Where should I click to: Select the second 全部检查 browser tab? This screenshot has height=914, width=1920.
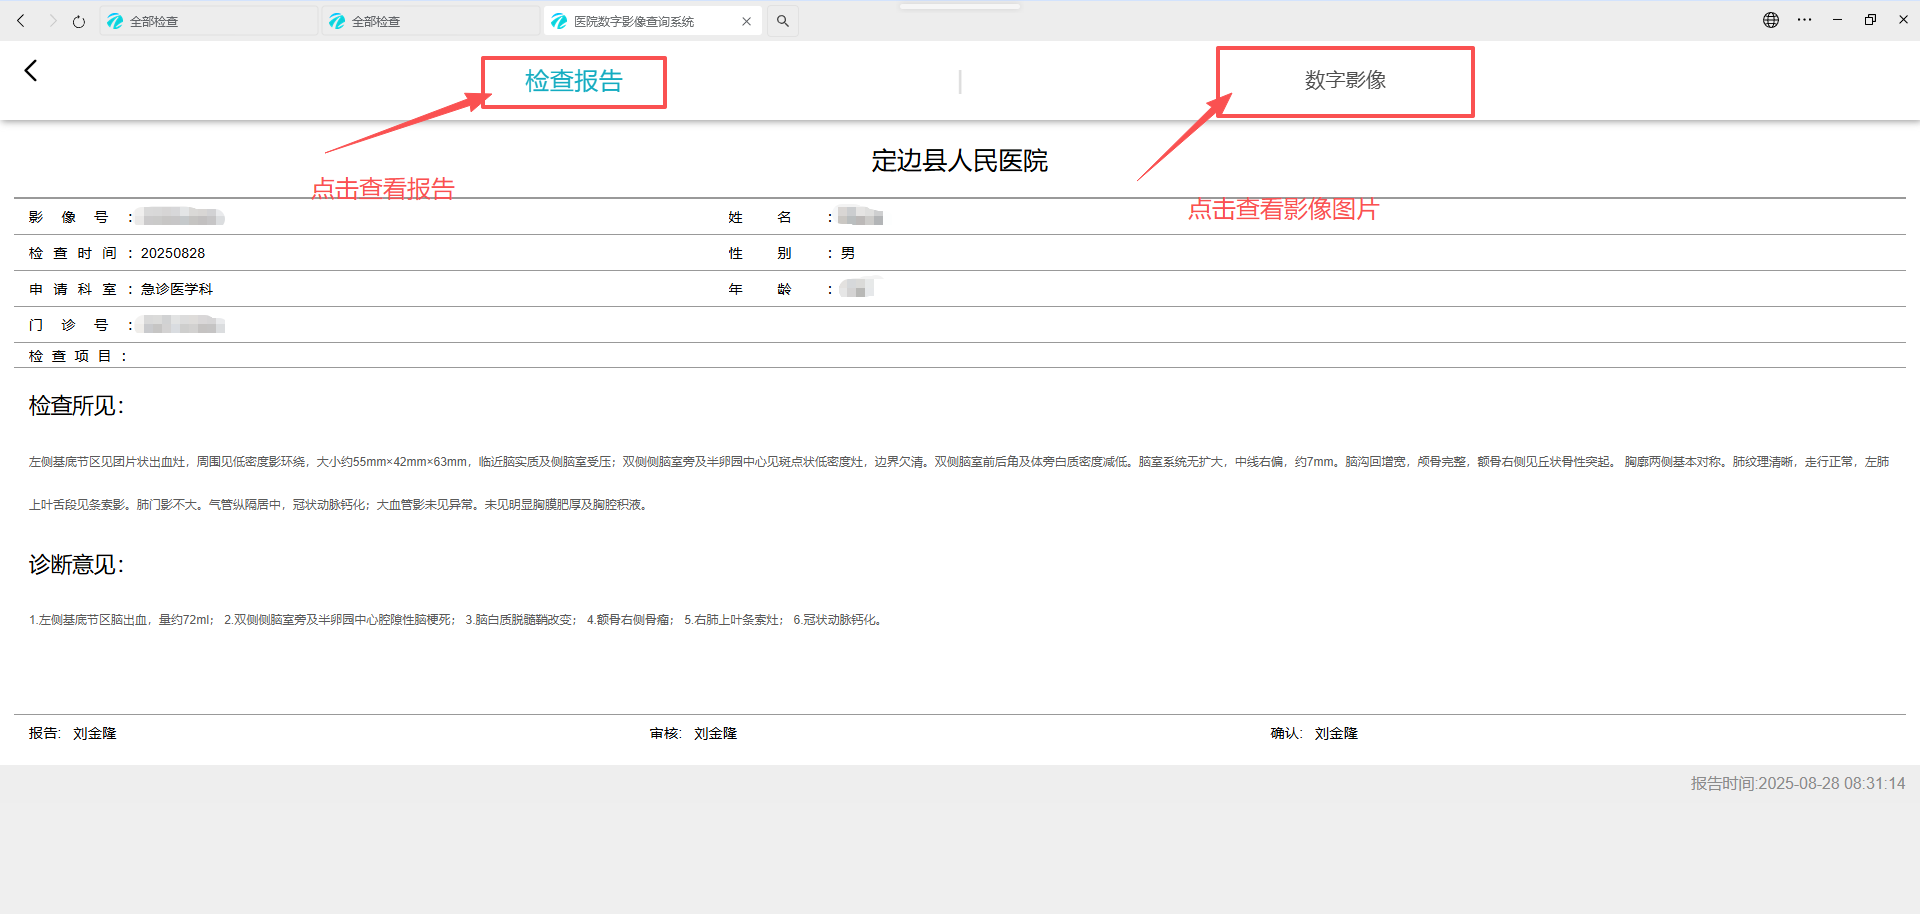pyautogui.click(x=430, y=21)
